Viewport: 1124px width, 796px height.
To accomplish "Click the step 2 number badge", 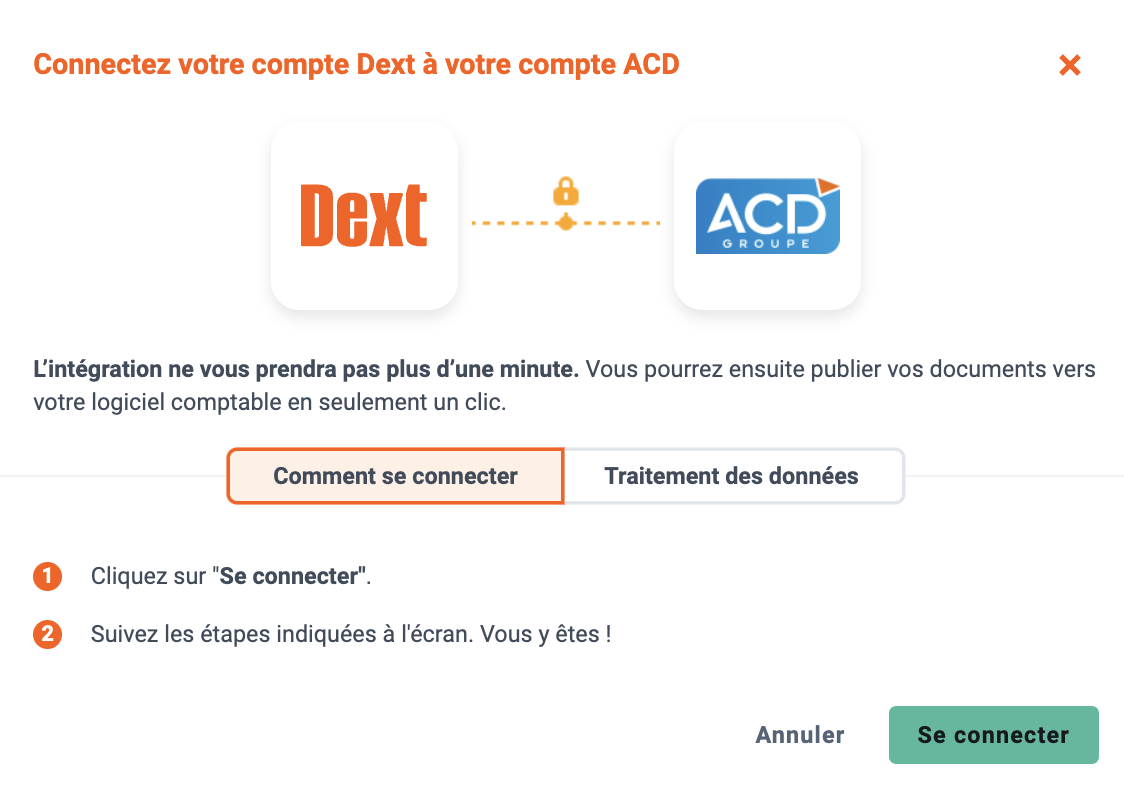I will (47, 634).
